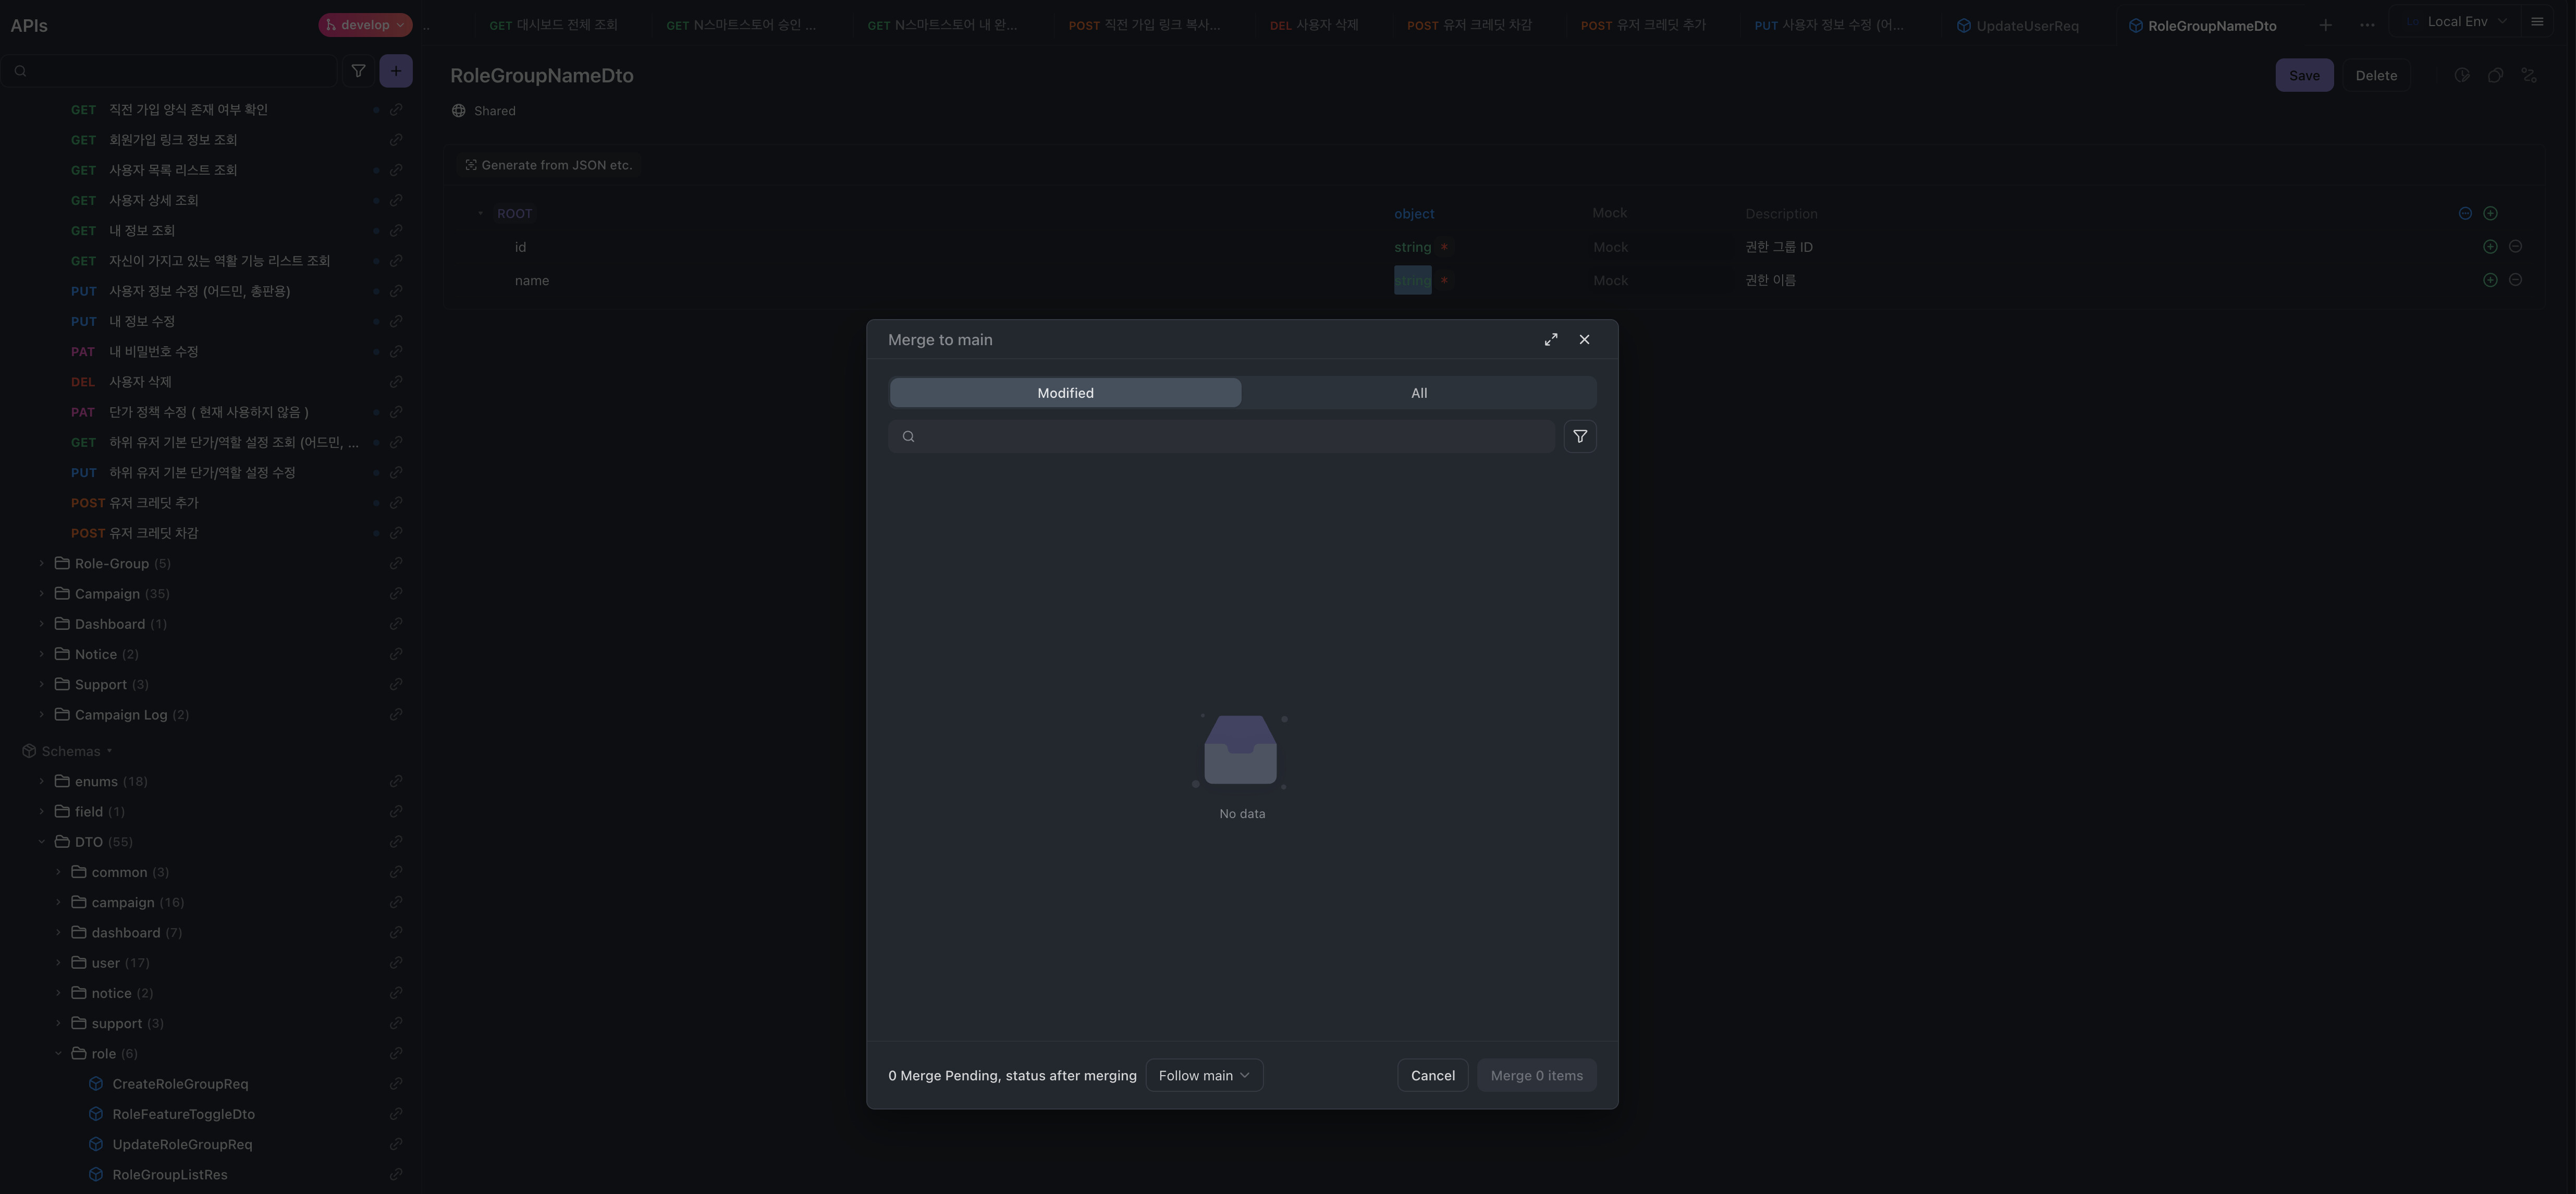
Task: Toggle required asterisk on id field
Action: pyautogui.click(x=1444, y=247)
